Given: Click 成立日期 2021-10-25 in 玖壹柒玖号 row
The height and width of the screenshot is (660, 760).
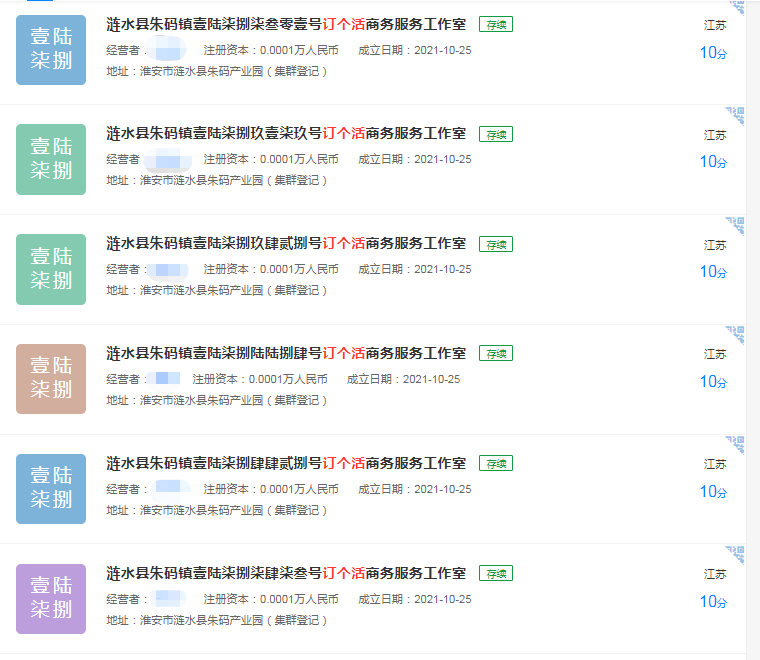Looking at the screenshot, I should click(415, 159).
